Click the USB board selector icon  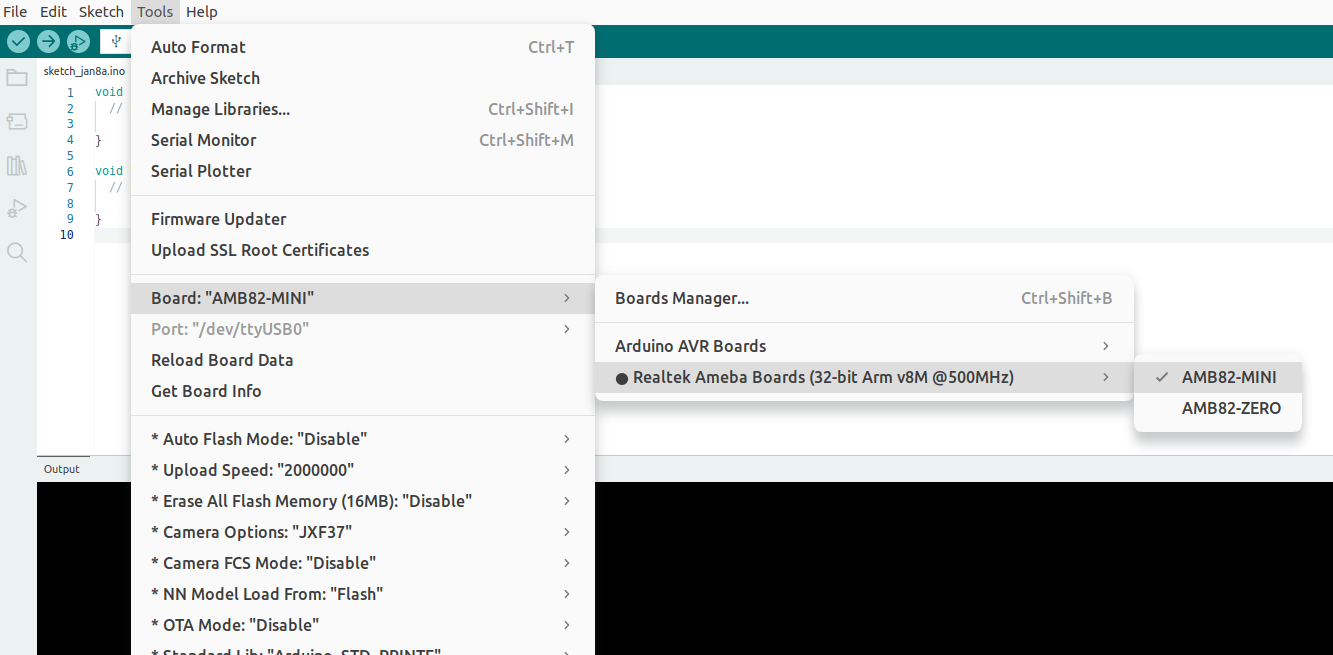(x=116, y=41)
